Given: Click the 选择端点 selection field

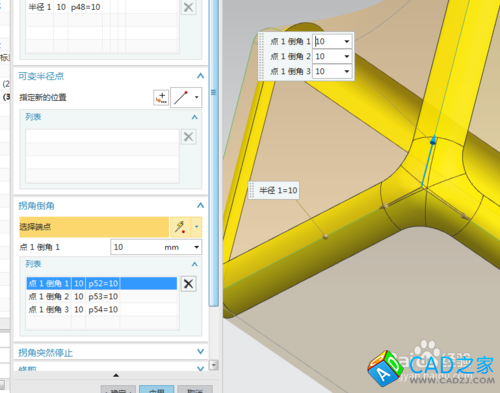Looking at the screenshot, I should 94,227.
